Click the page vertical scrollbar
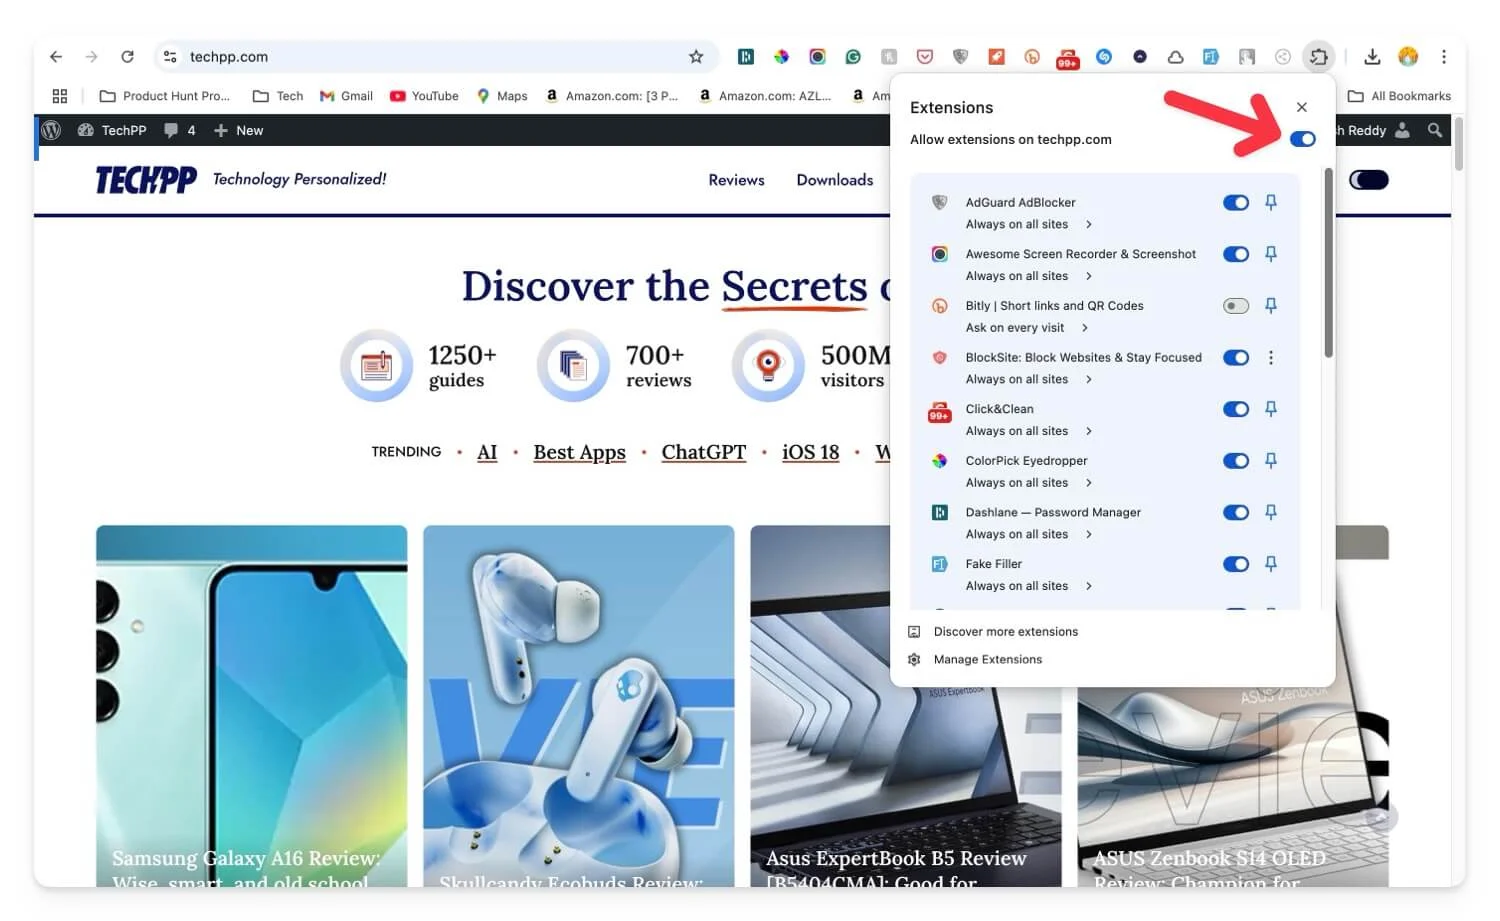This screenshot has width=1500, height=921. [x=1459, y=144]
